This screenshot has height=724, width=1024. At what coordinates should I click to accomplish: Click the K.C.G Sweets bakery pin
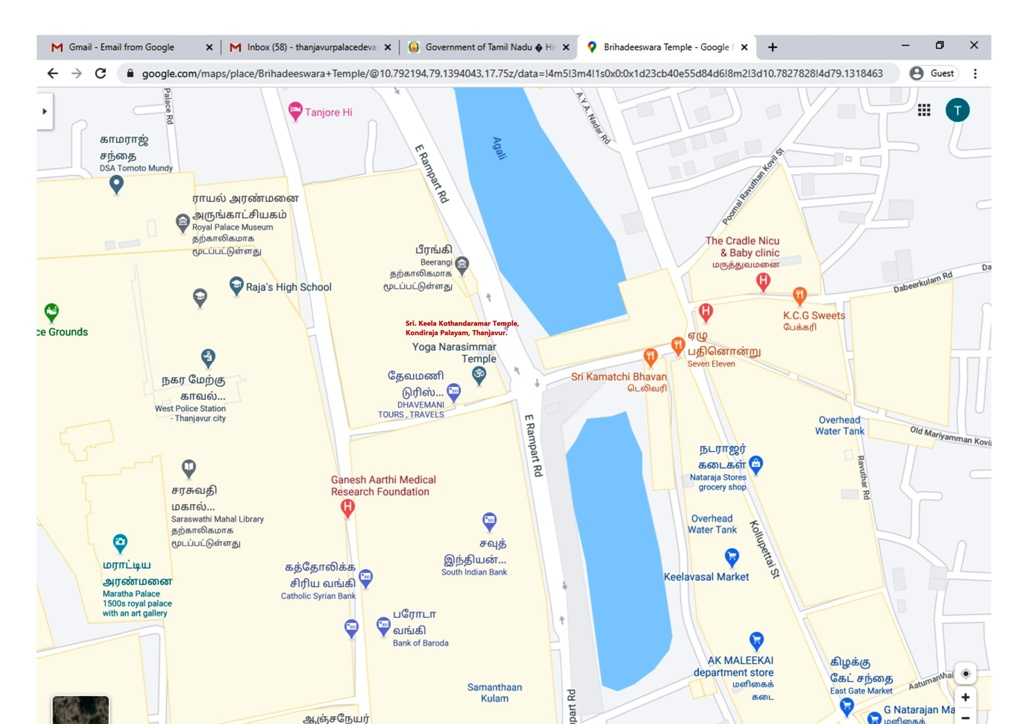click(799, 296)
